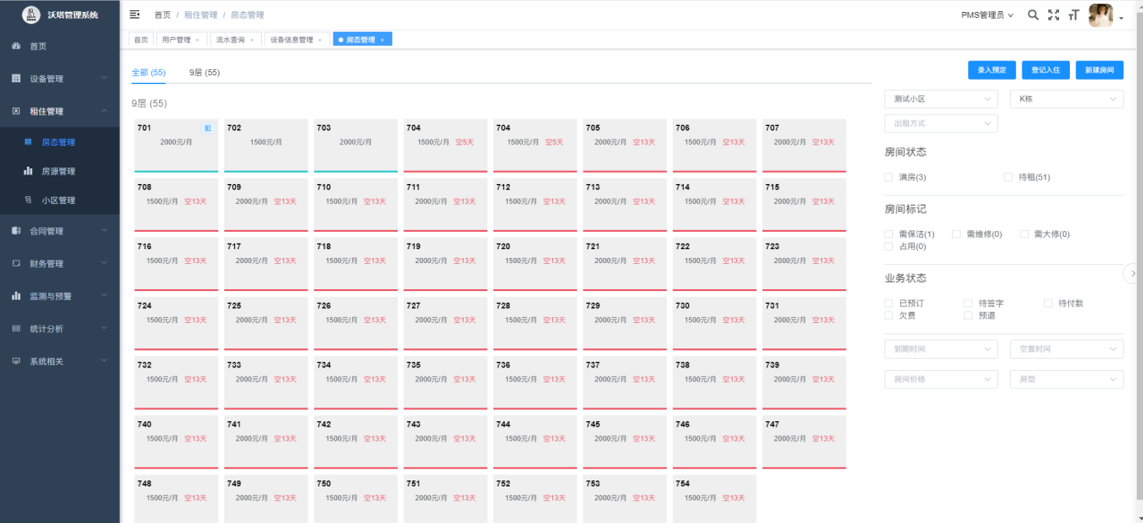Image resolution: width=1143 pixels, height=529 pixels.
Task: Switch to the 9层 (55) tab
Action: 204,73
